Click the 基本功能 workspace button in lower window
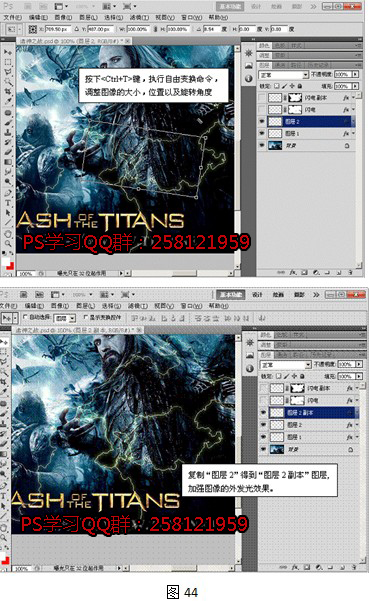 (231, 294)
